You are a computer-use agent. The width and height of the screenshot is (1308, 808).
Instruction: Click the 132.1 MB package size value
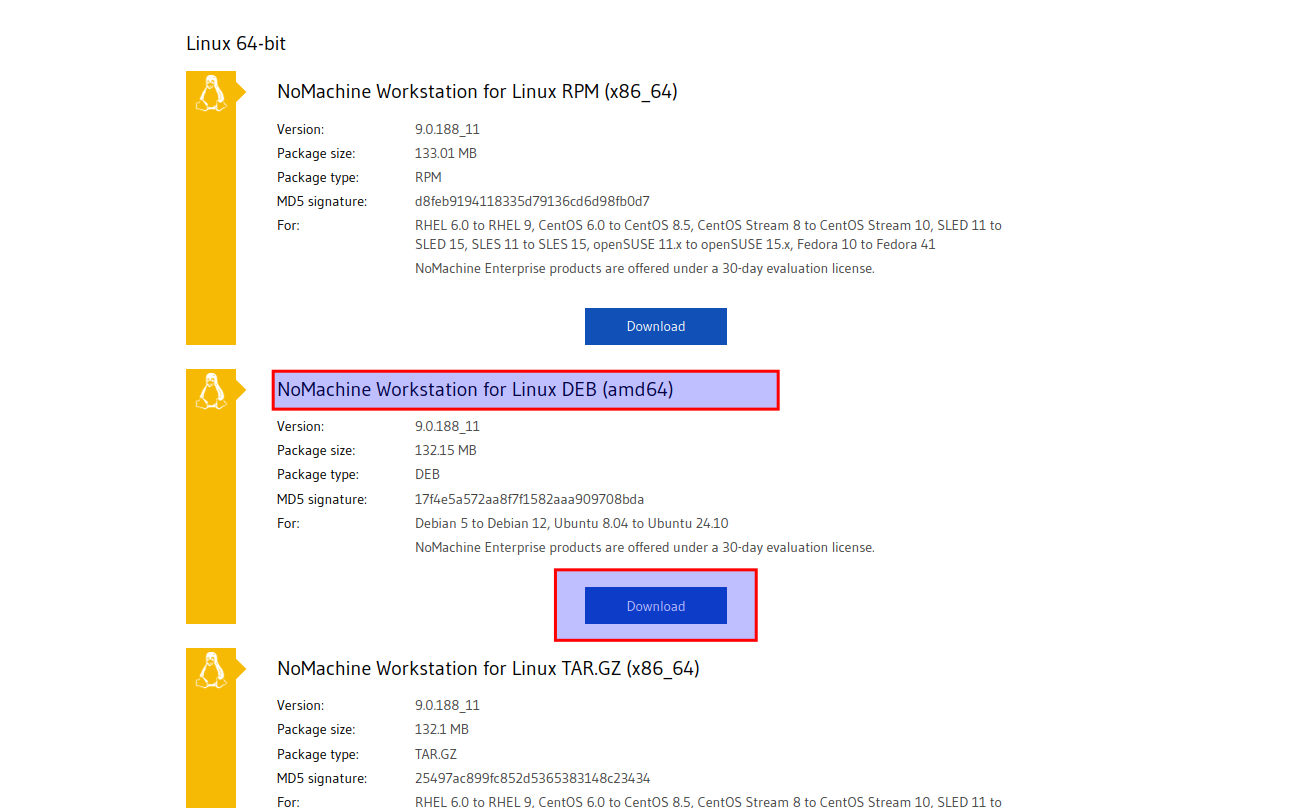441,730
